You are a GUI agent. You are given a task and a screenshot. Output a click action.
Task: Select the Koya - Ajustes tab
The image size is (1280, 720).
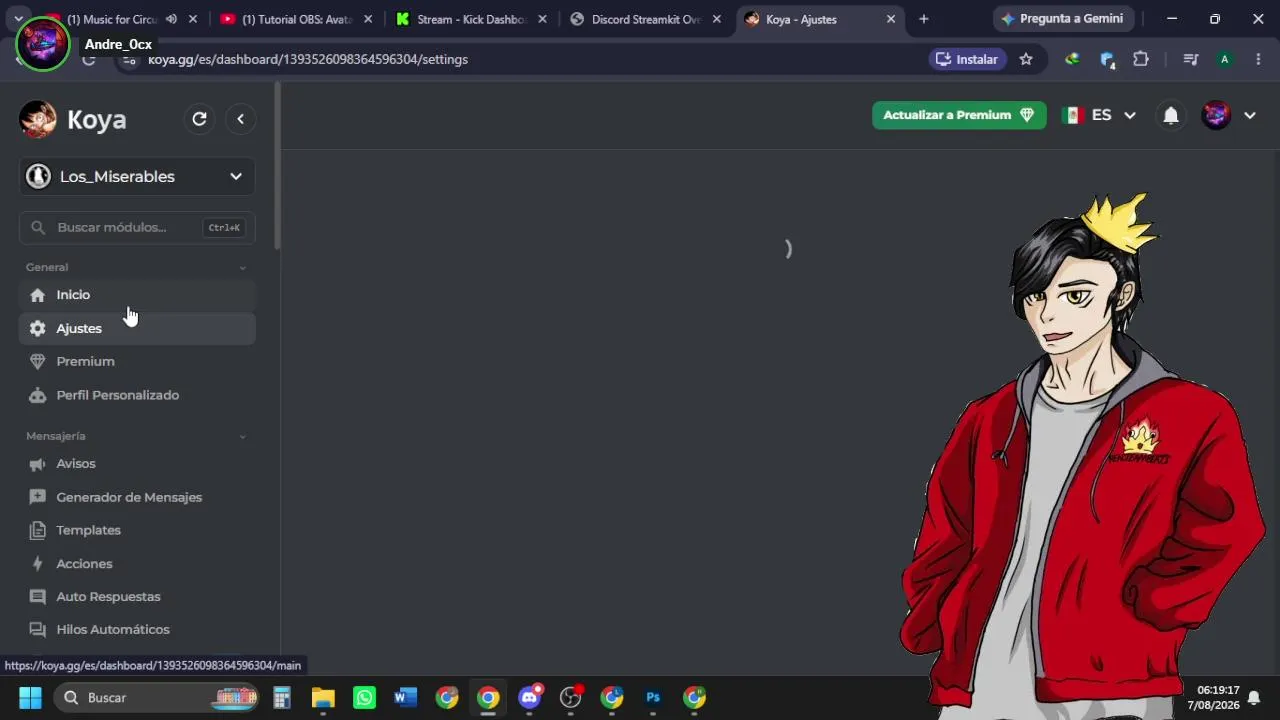(820, 19)
